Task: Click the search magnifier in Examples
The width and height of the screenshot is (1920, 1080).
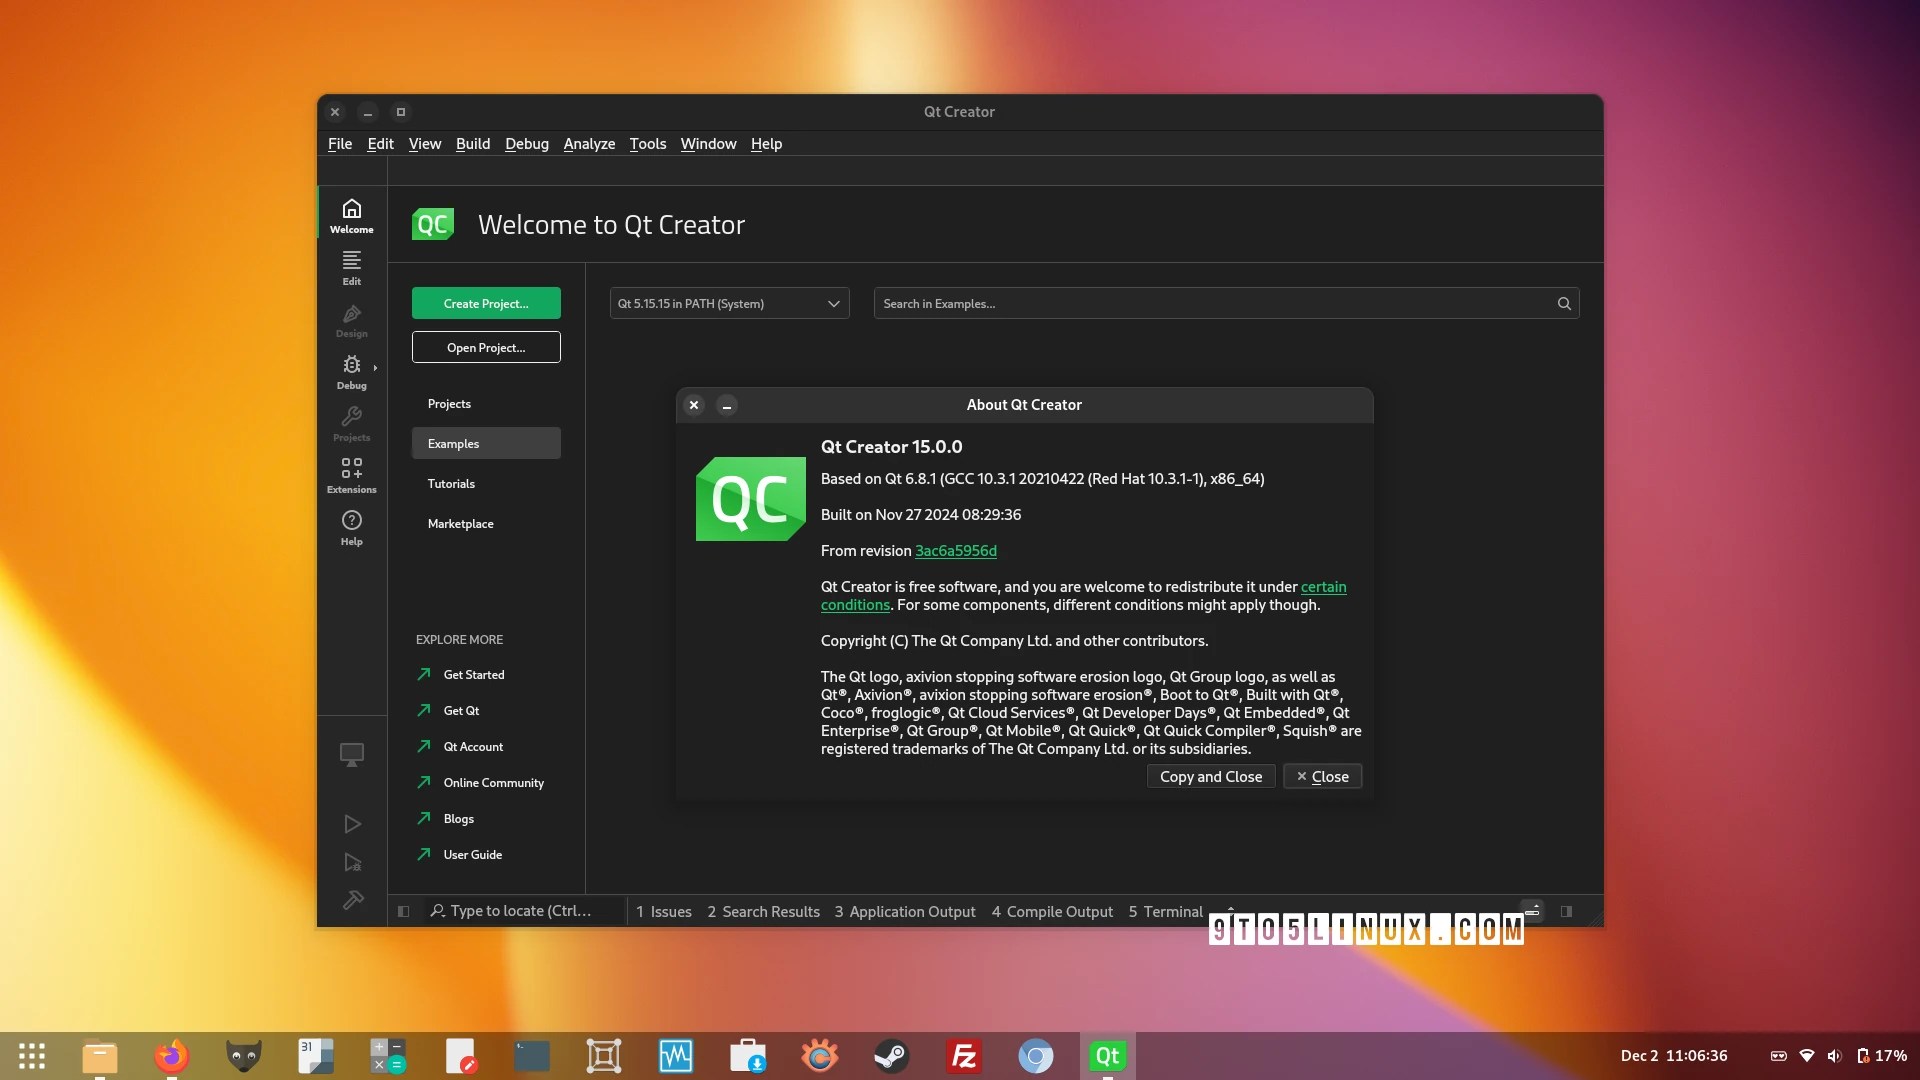Action: click(1564, 304)
